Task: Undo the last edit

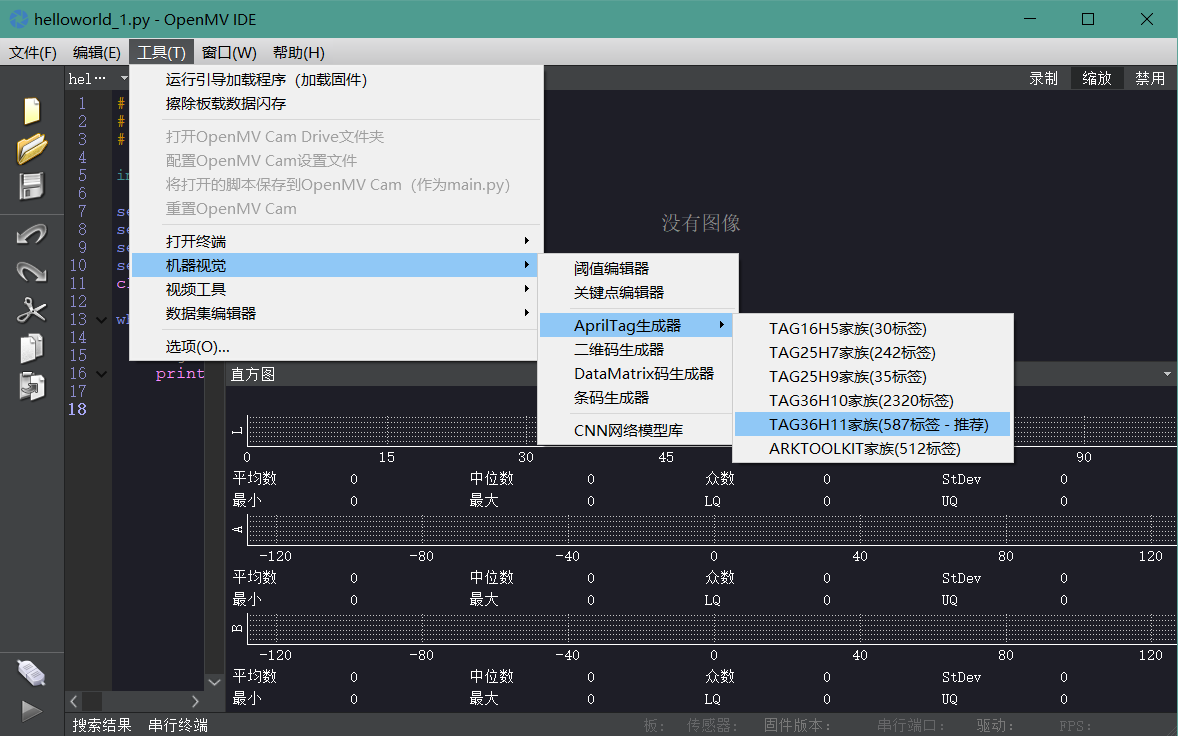Action: (x=31, y=233)
